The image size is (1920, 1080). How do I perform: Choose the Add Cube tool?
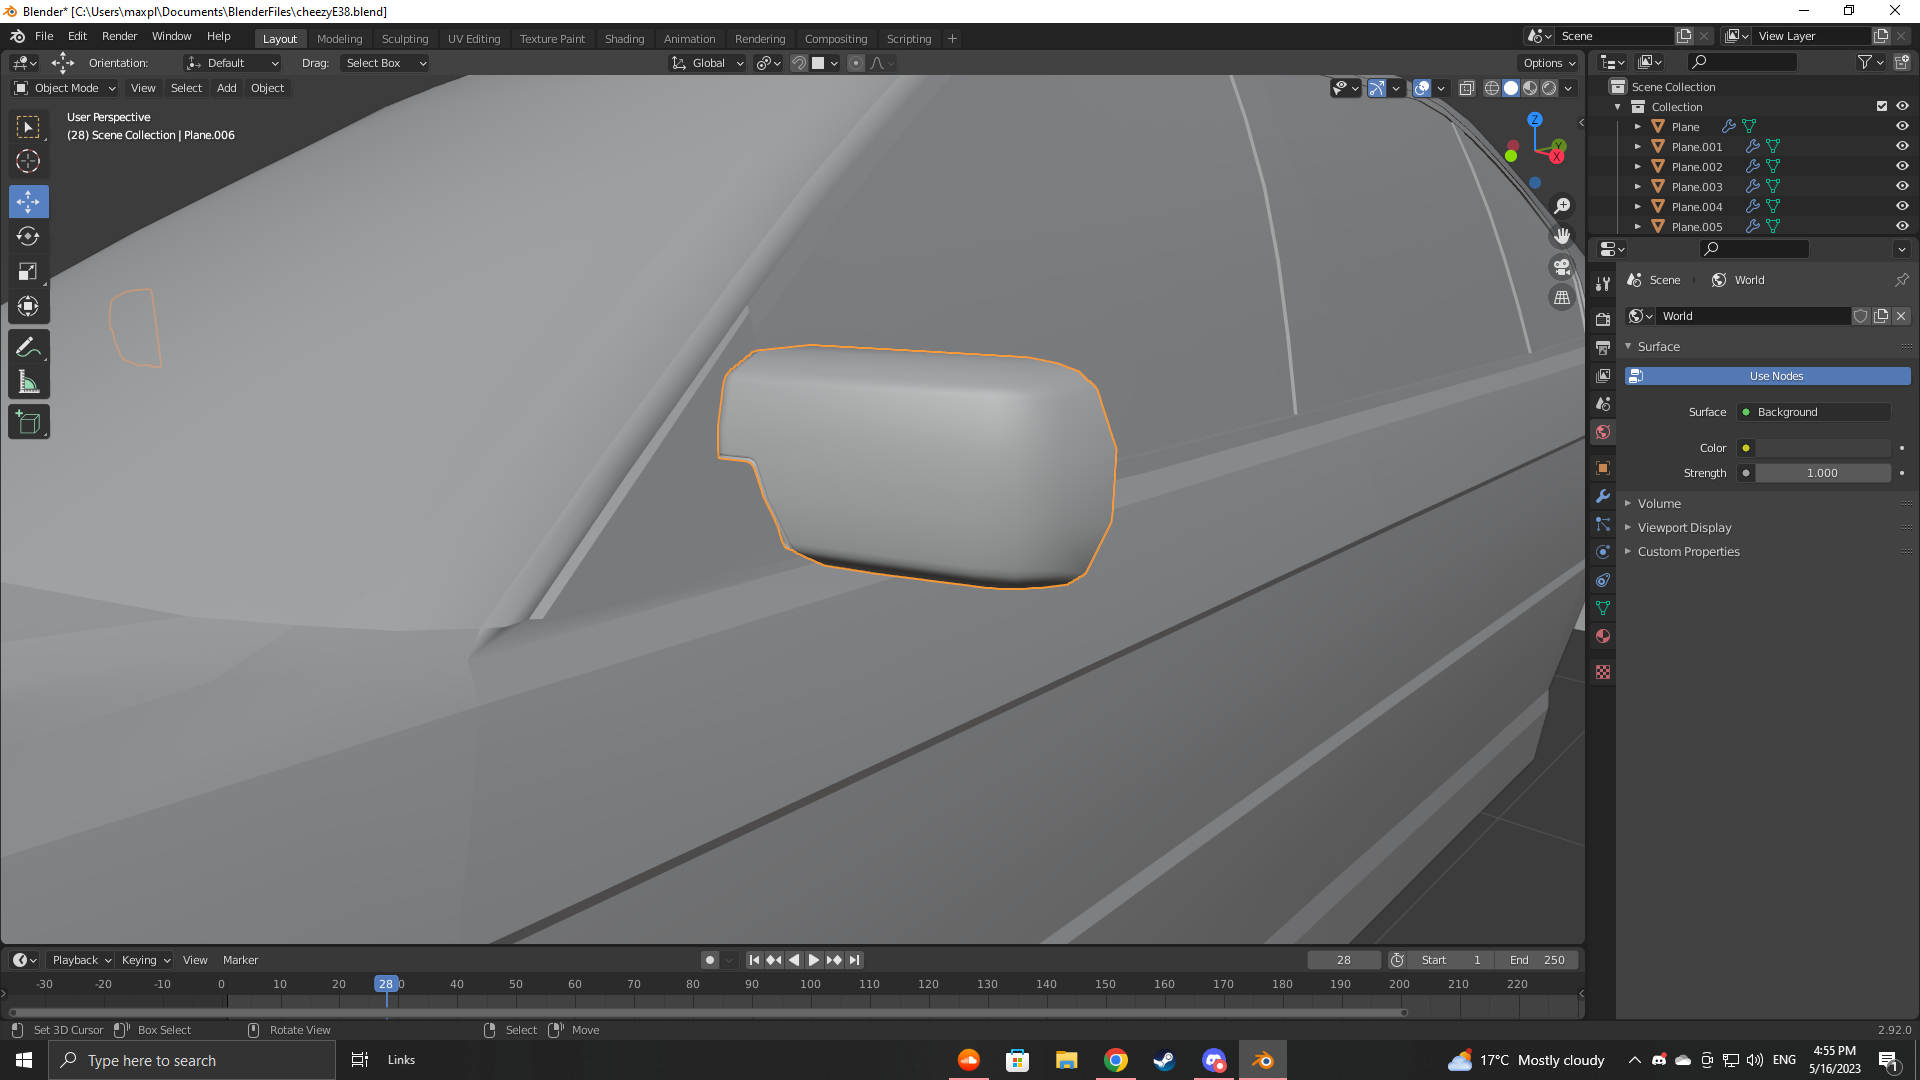(x=28, y=423)
